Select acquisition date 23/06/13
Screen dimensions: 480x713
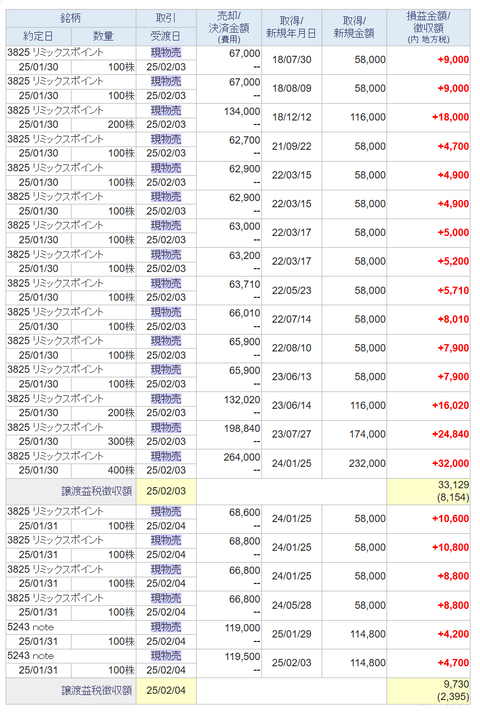(x=291, y=377)
